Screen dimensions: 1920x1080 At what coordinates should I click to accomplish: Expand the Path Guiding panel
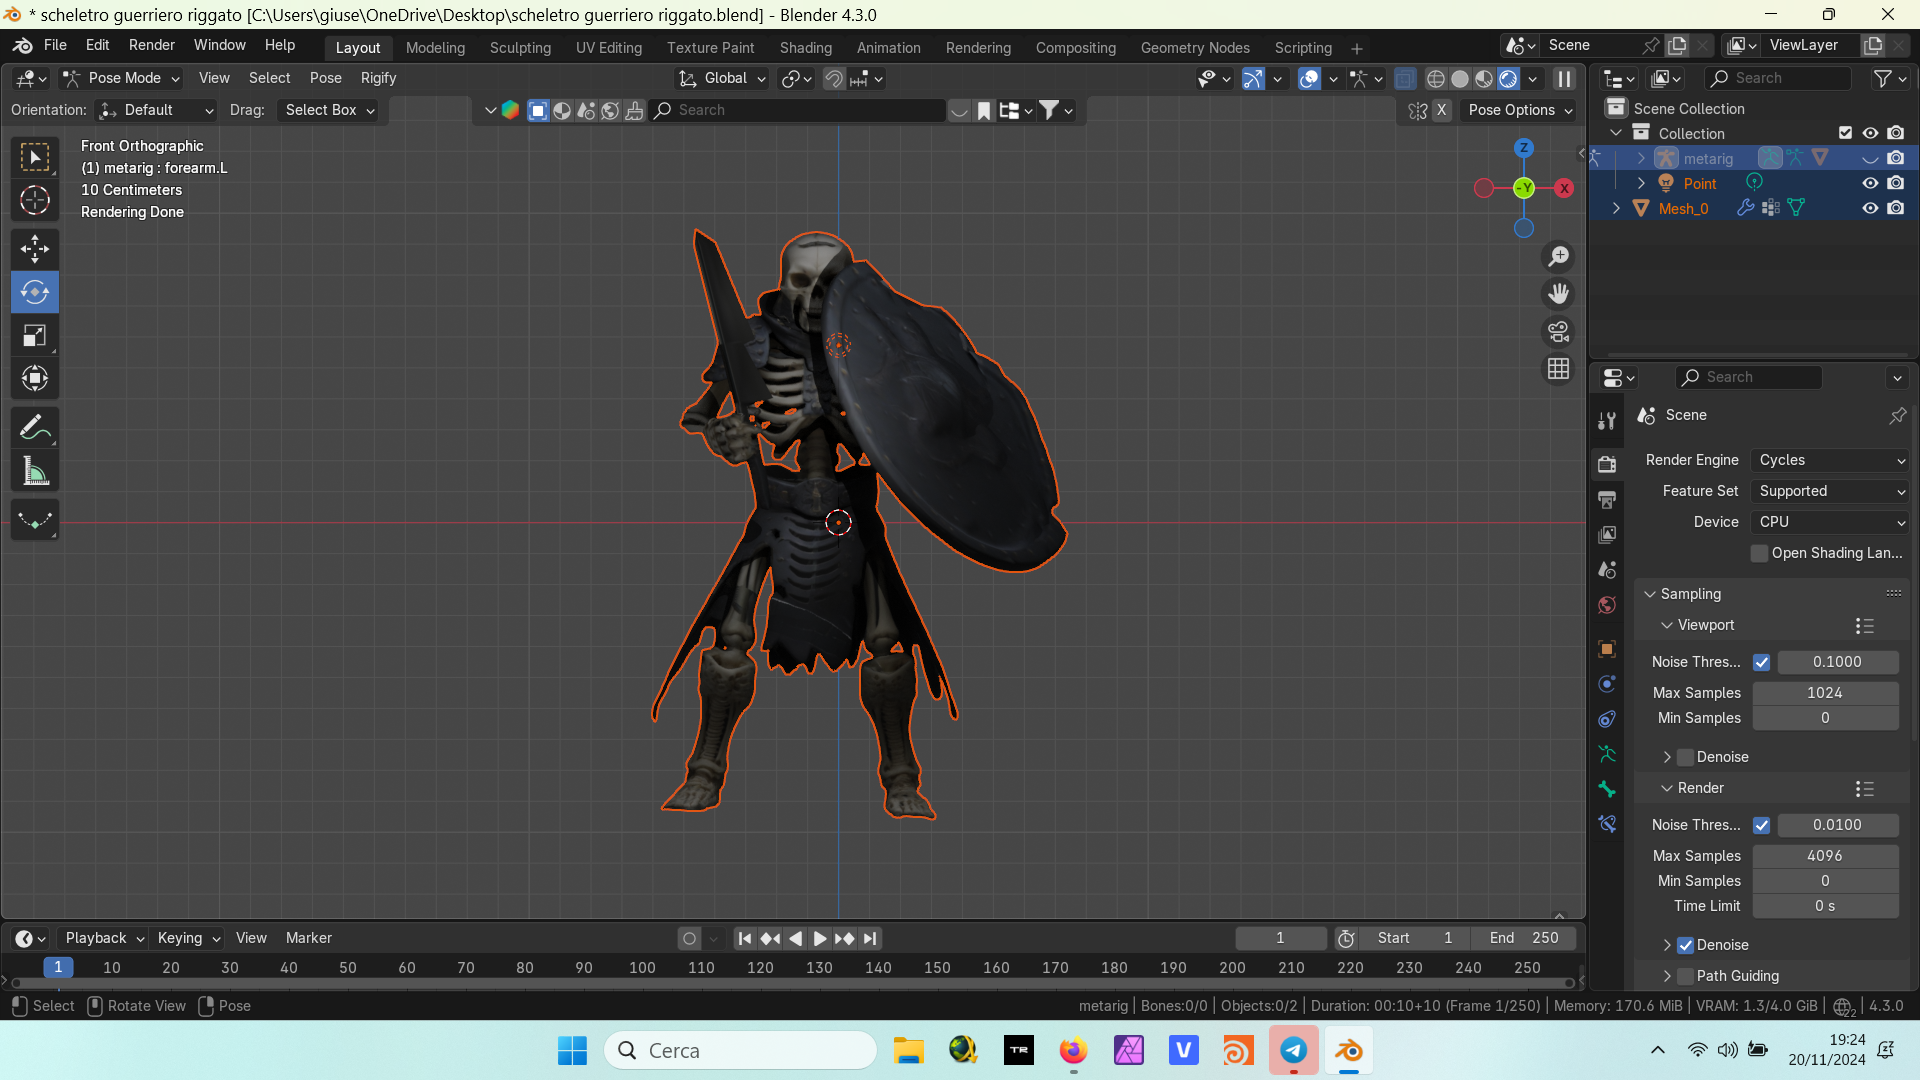(1667, 976)
